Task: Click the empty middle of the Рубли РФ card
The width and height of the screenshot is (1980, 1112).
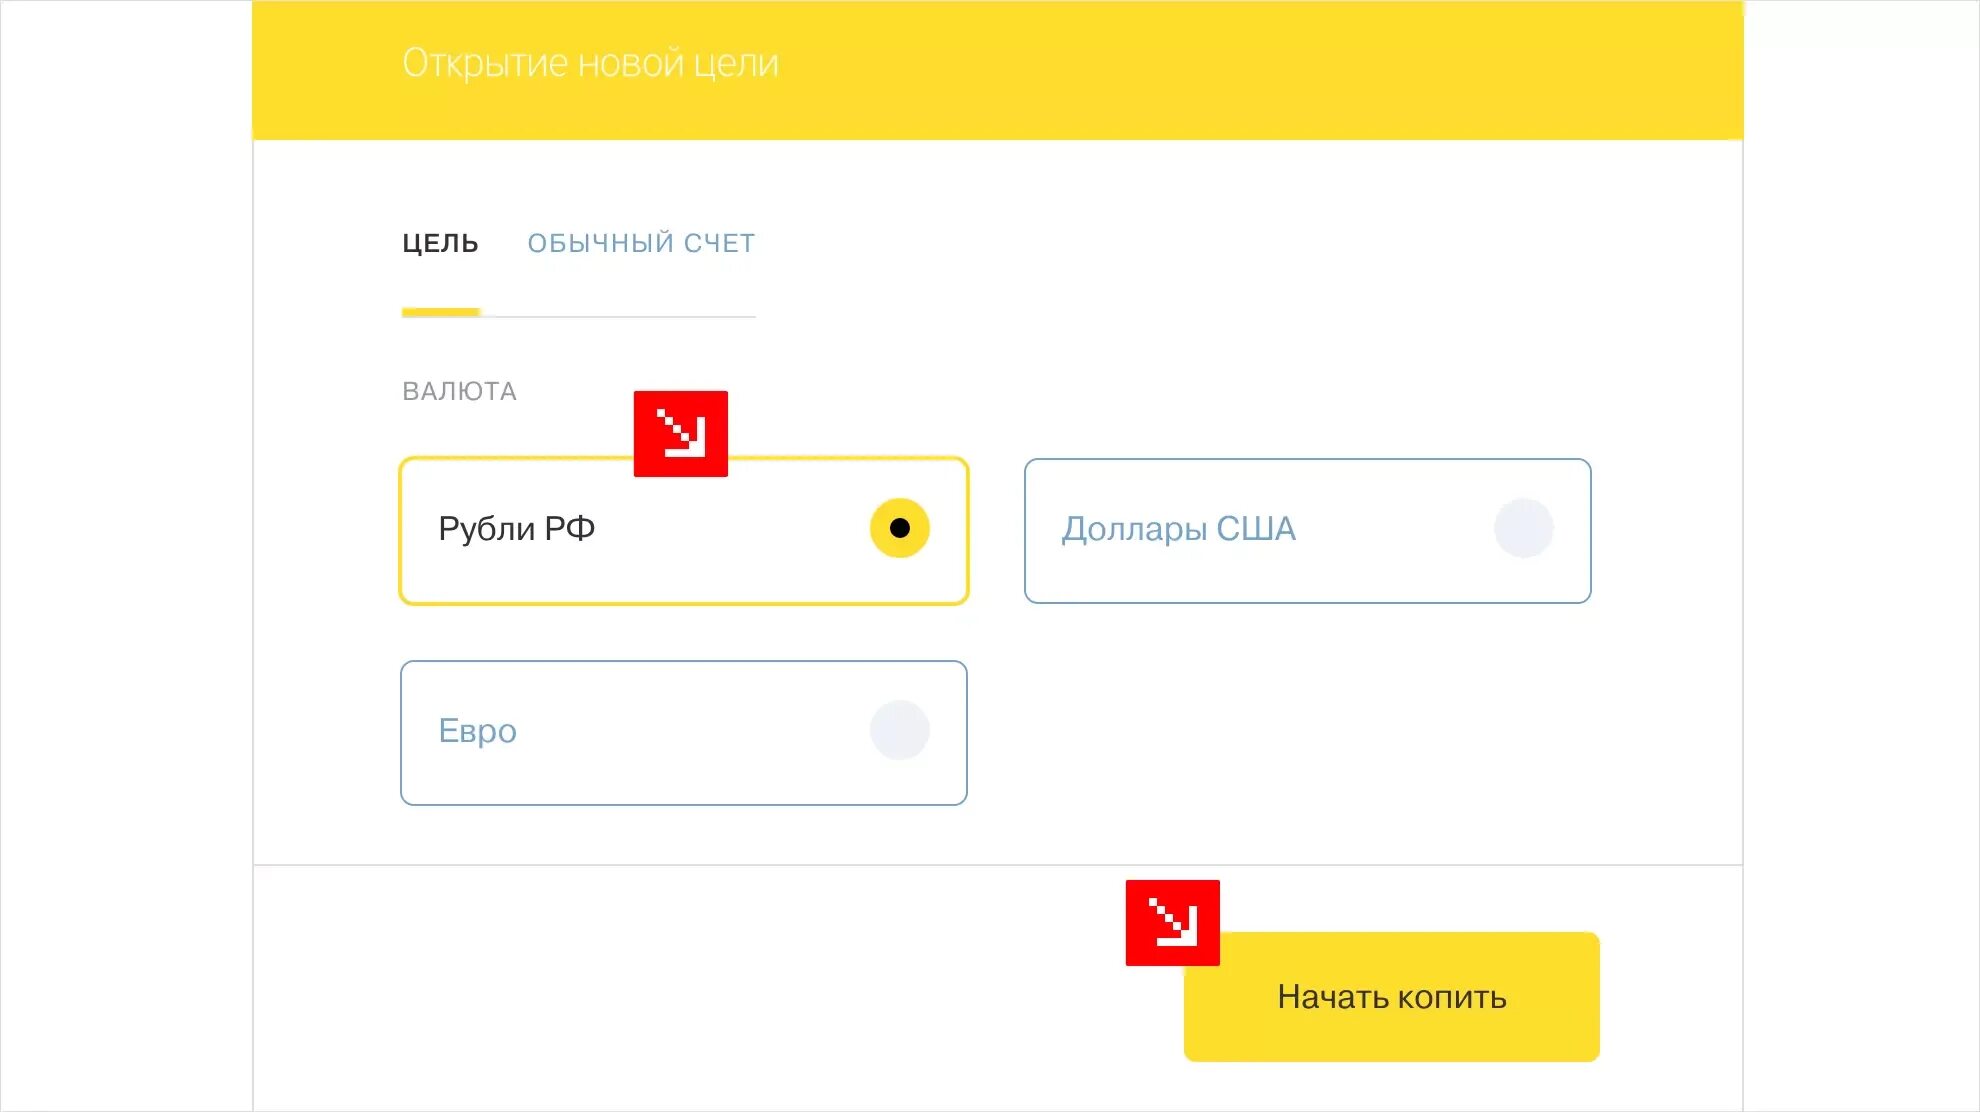Action: [730, 531]
